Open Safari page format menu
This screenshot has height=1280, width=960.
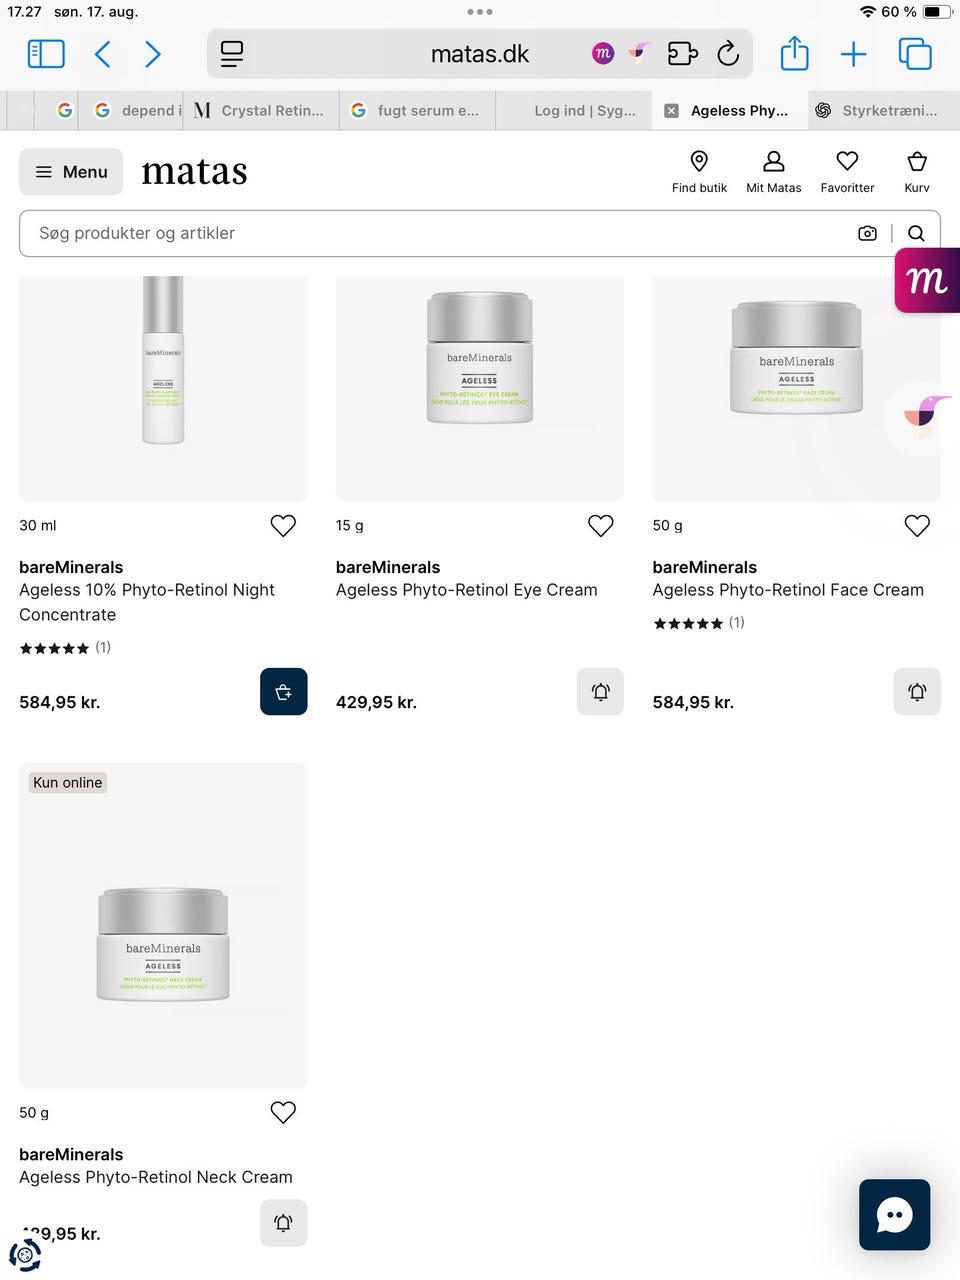point(232,54)
